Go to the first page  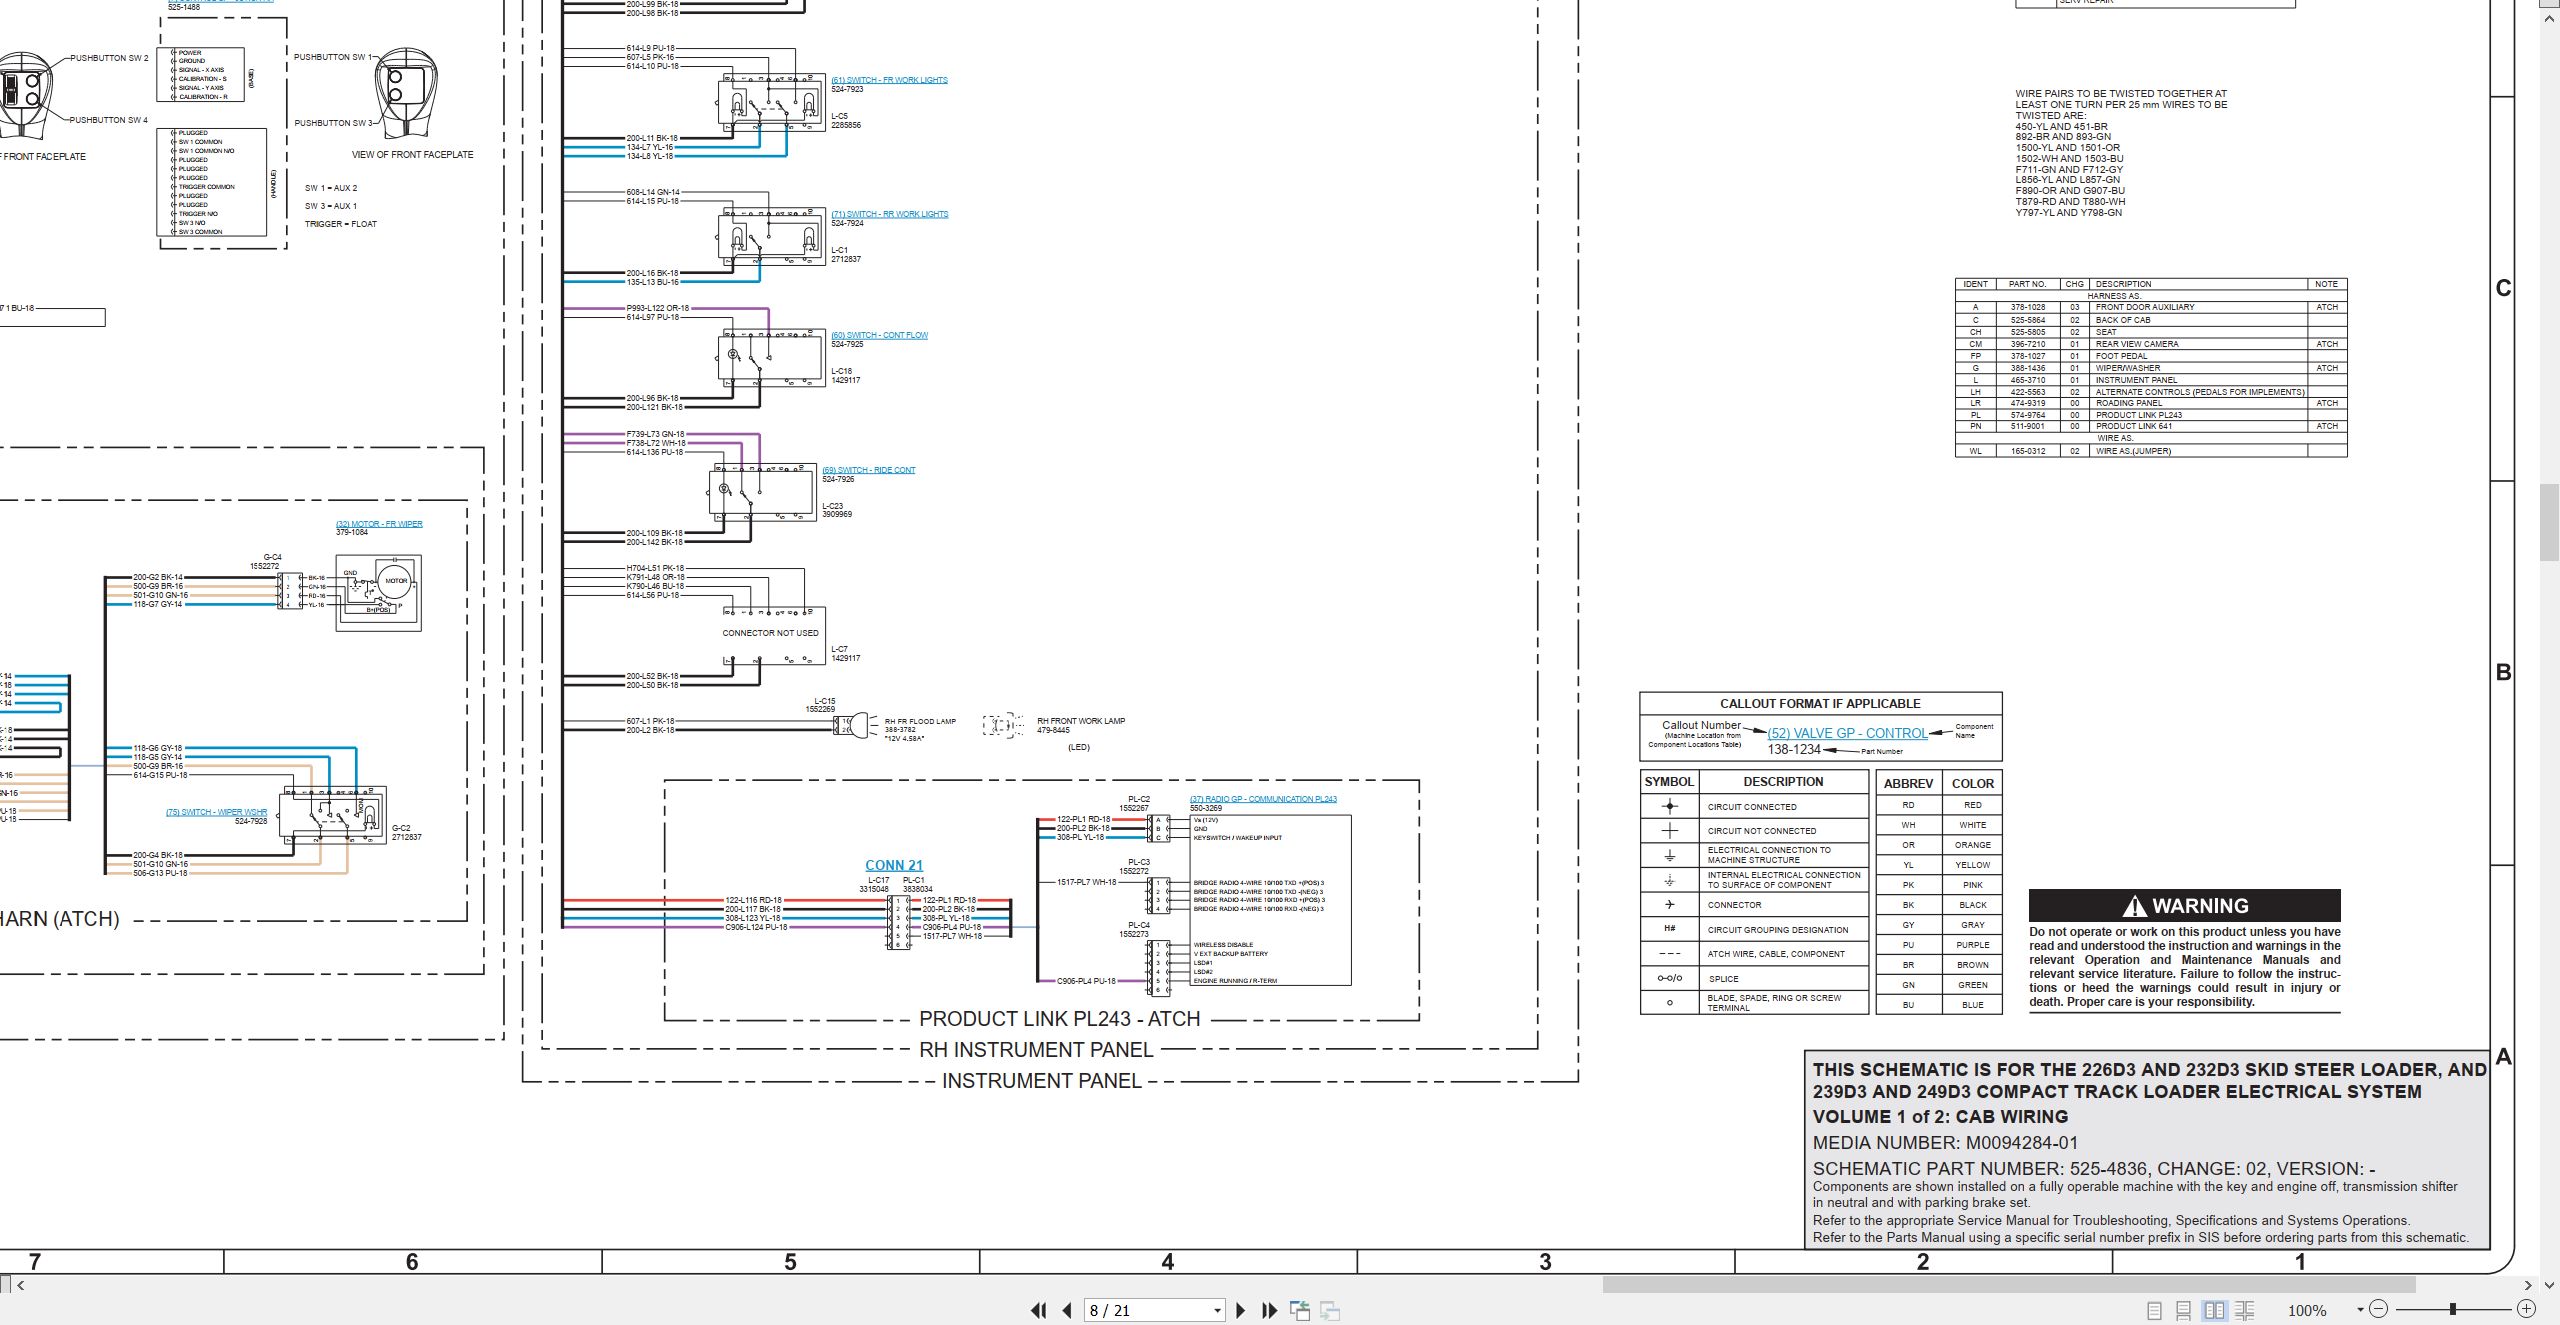[1039, 1310]
